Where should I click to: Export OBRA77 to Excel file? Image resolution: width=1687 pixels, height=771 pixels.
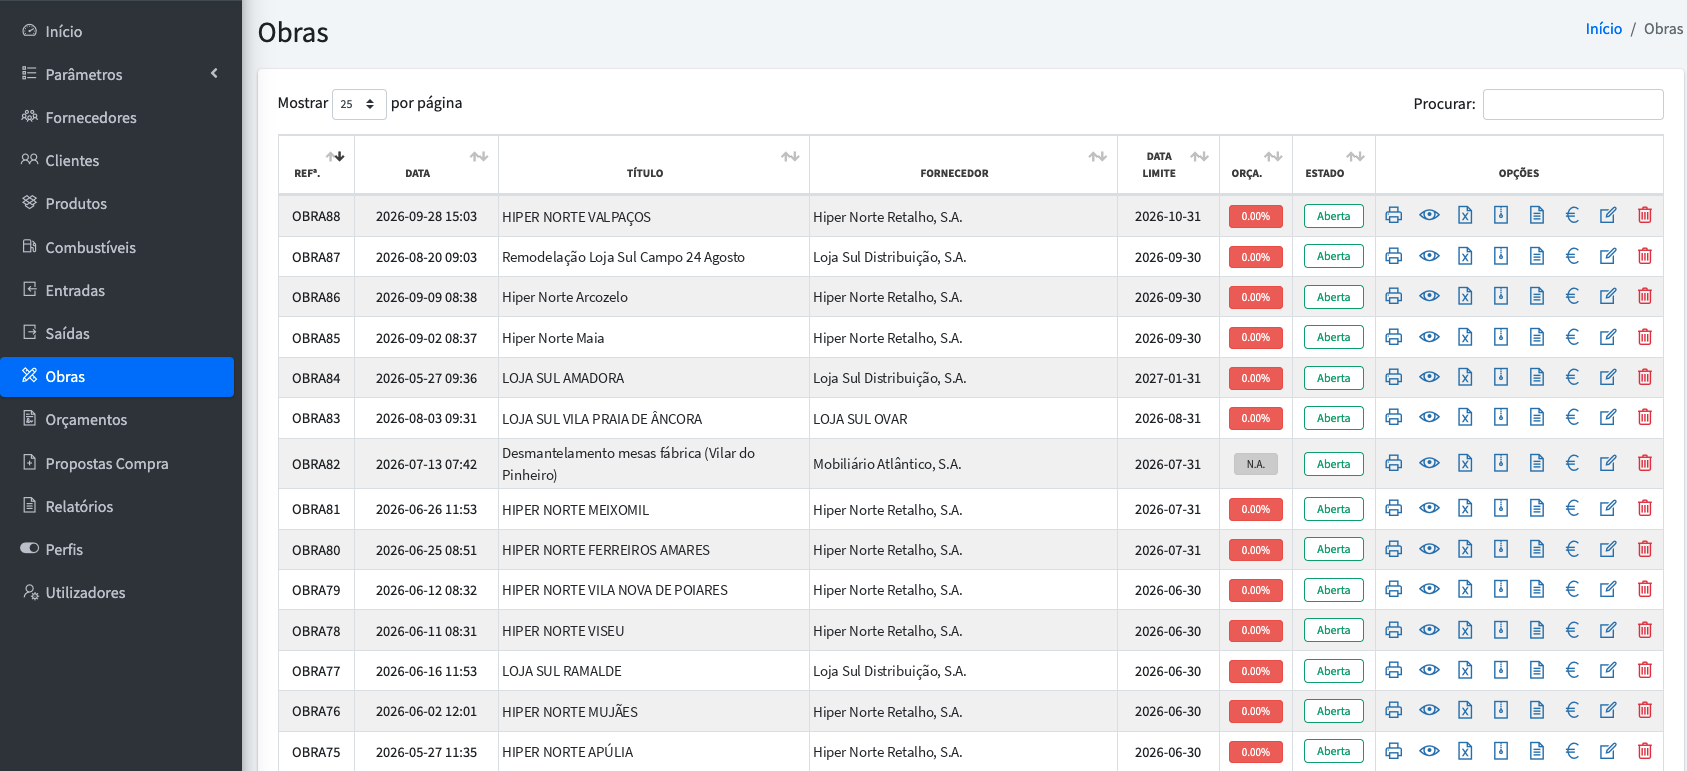coord(1465,670)
